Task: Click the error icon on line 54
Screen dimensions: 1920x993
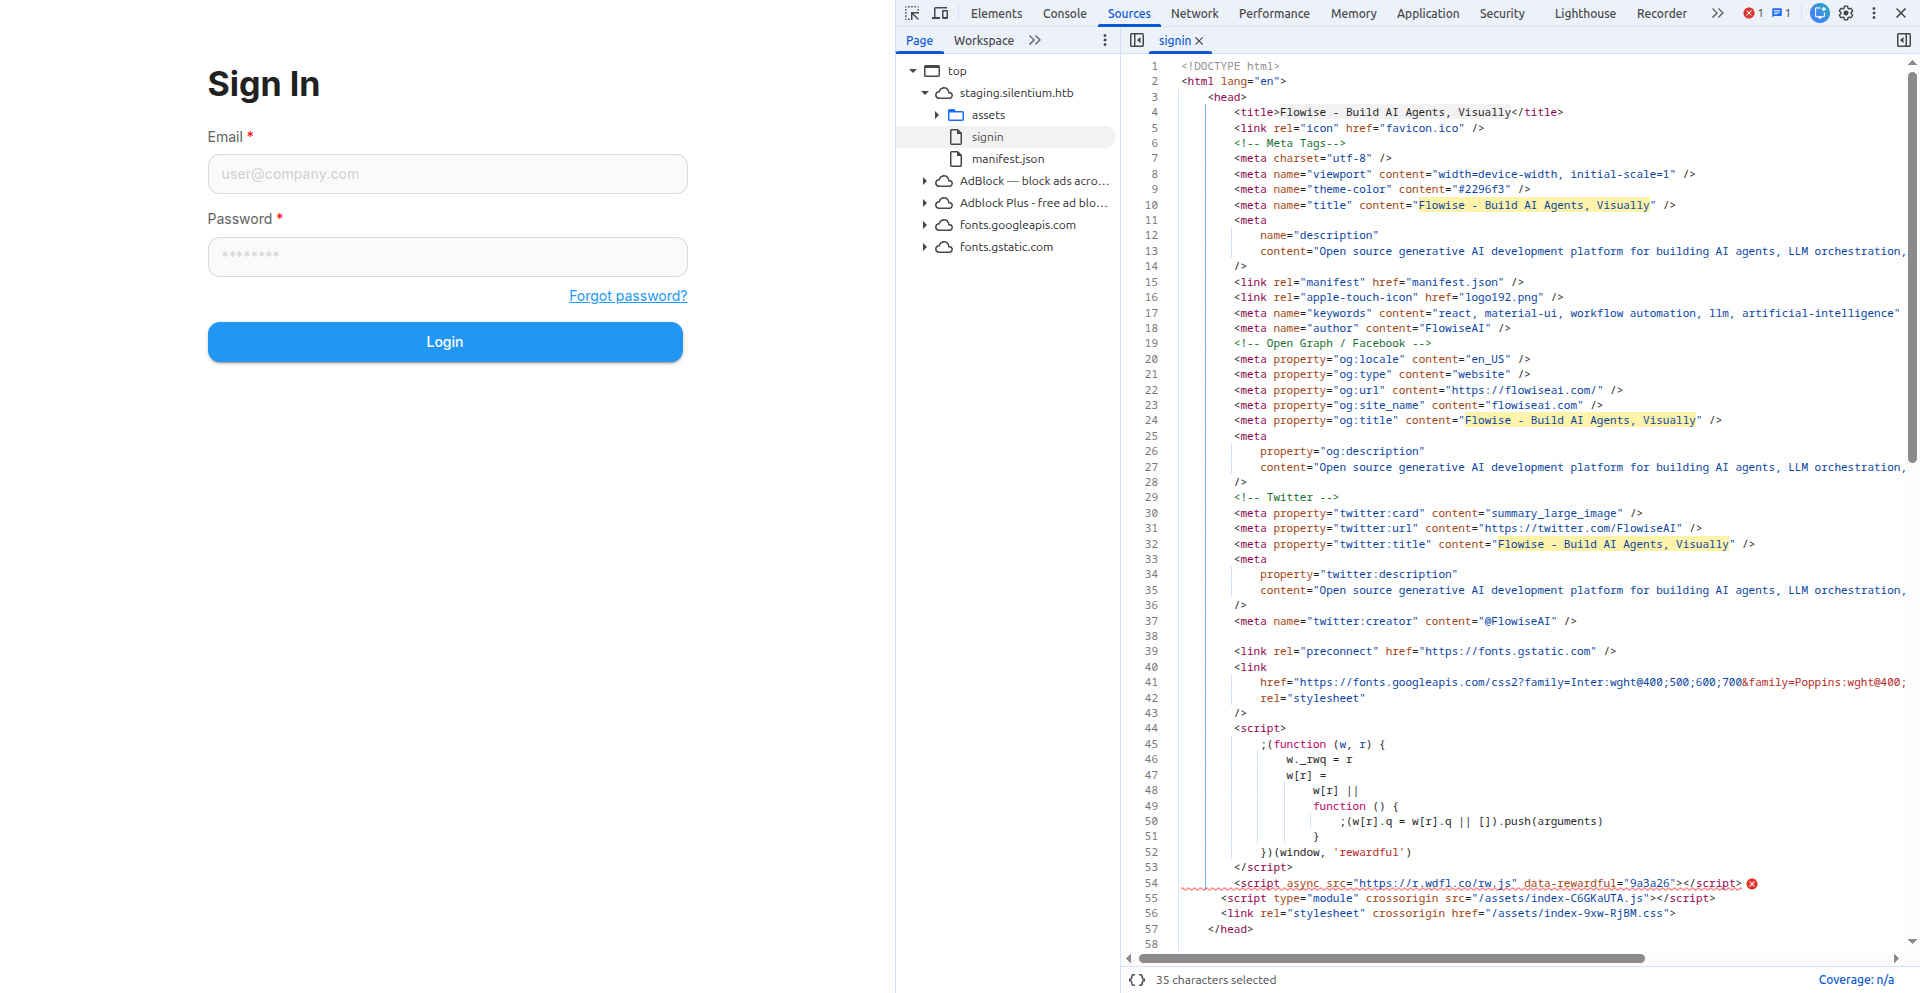Action: coord(1752,884)
